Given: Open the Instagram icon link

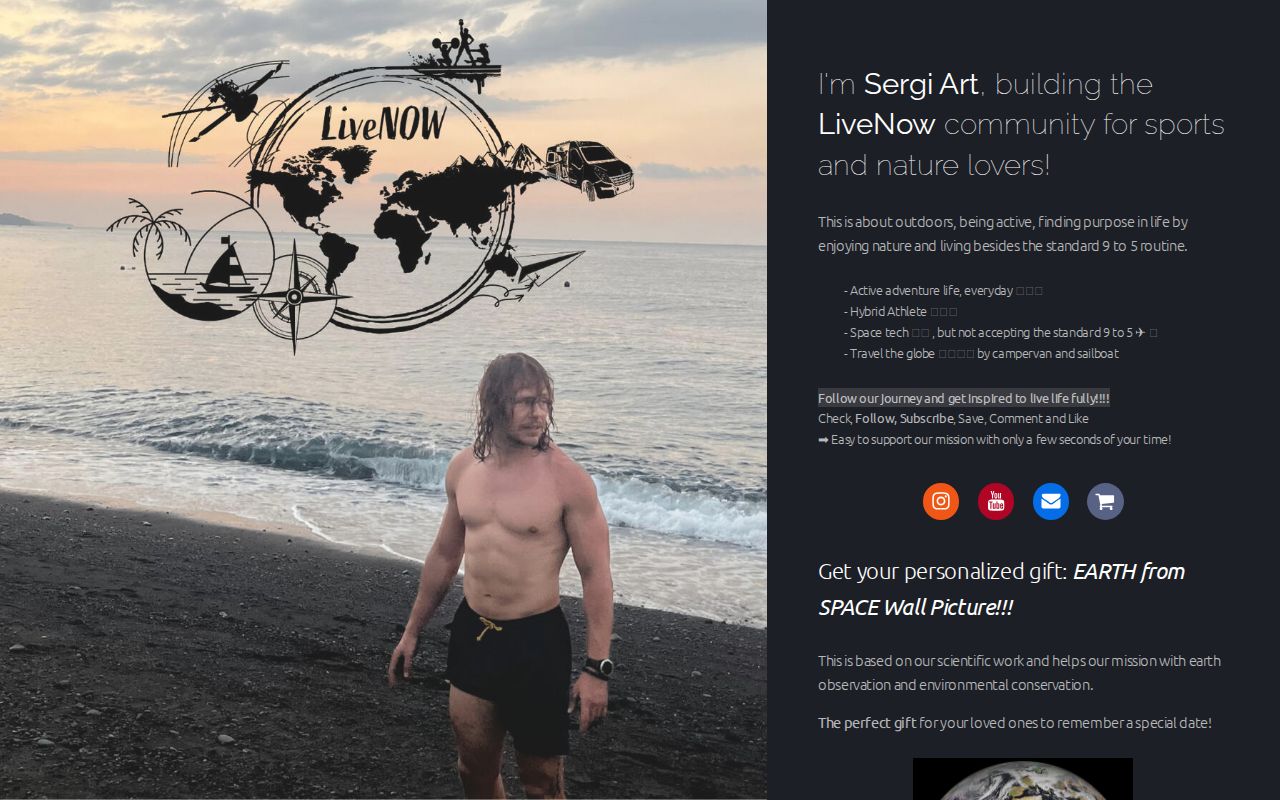Looking at the screenshot, I should click(940, 502).
